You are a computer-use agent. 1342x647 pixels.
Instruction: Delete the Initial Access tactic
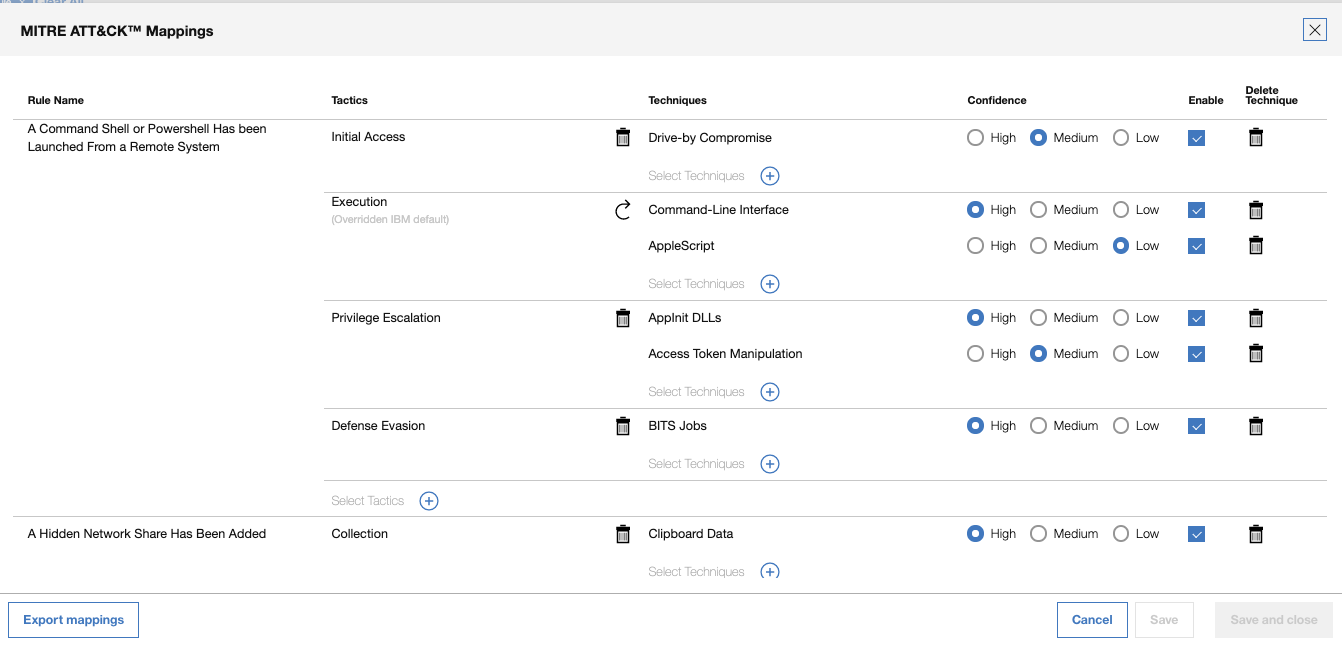coord(623,138)
